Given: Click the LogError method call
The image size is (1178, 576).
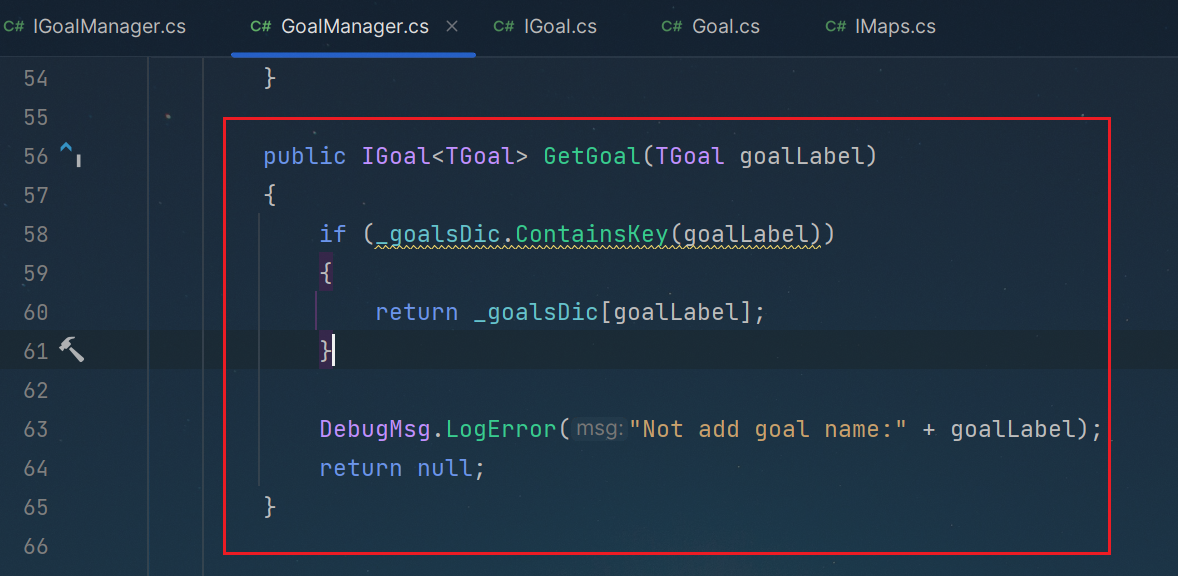Looking at the screenshot, I should click(x=502, y=429).
